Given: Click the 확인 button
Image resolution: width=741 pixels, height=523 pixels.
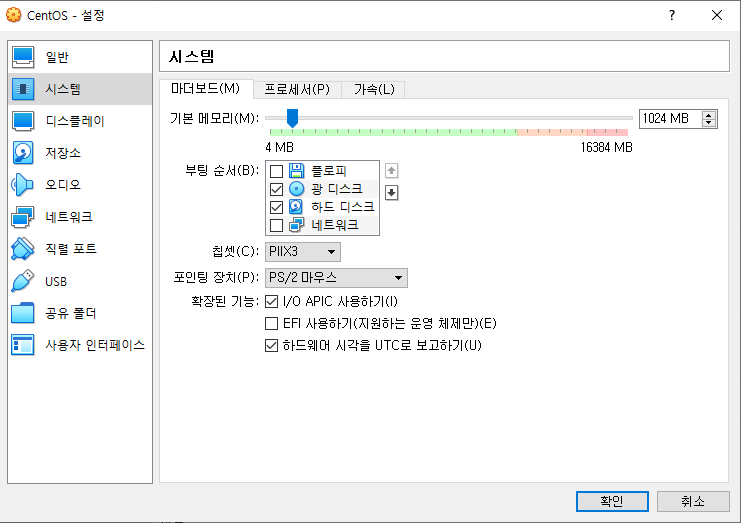Looking at the screenshot, I should point(612,501).
